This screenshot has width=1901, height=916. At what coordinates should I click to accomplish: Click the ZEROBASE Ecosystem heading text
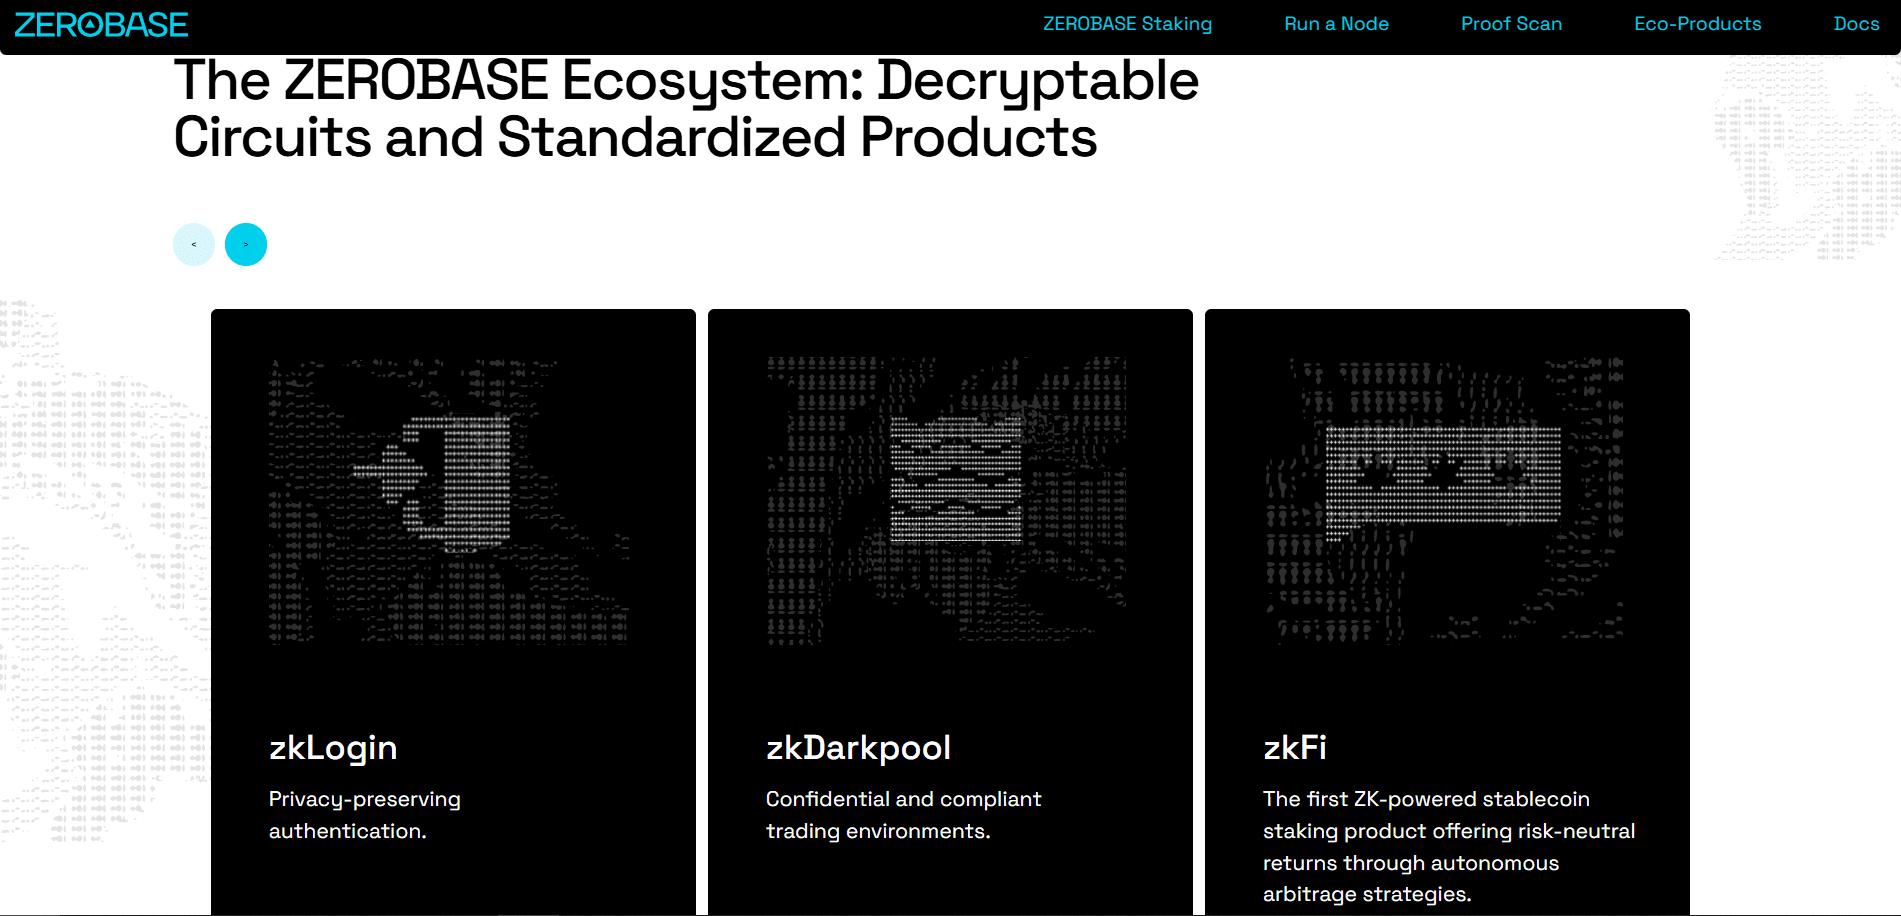(686, 109)
